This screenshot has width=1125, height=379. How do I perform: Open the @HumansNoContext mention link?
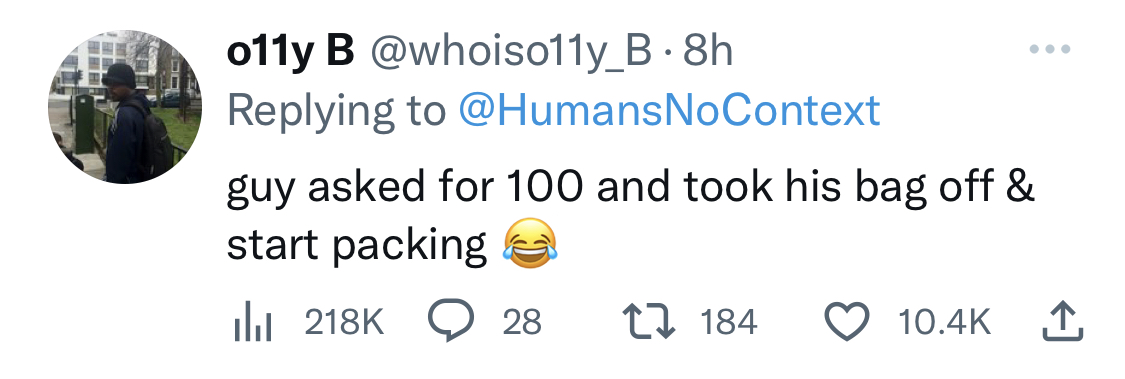coord(668,111)
